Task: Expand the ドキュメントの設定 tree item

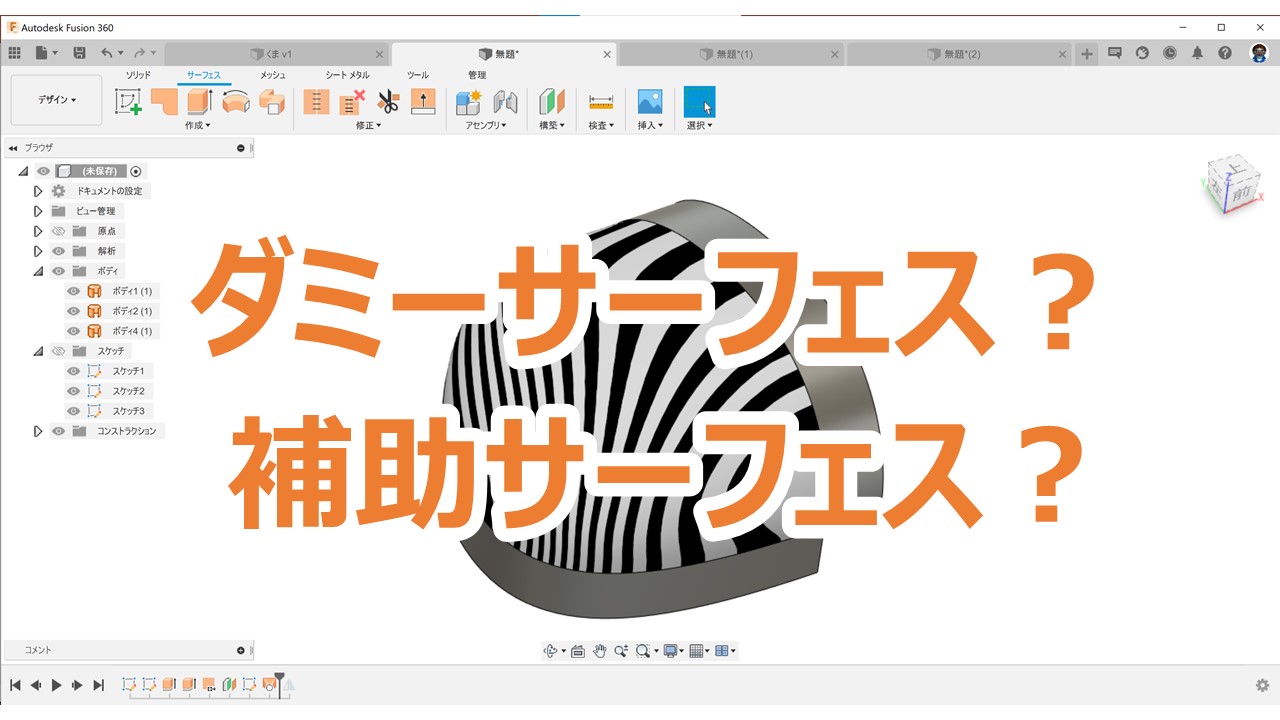Action: tap(38, 191)
